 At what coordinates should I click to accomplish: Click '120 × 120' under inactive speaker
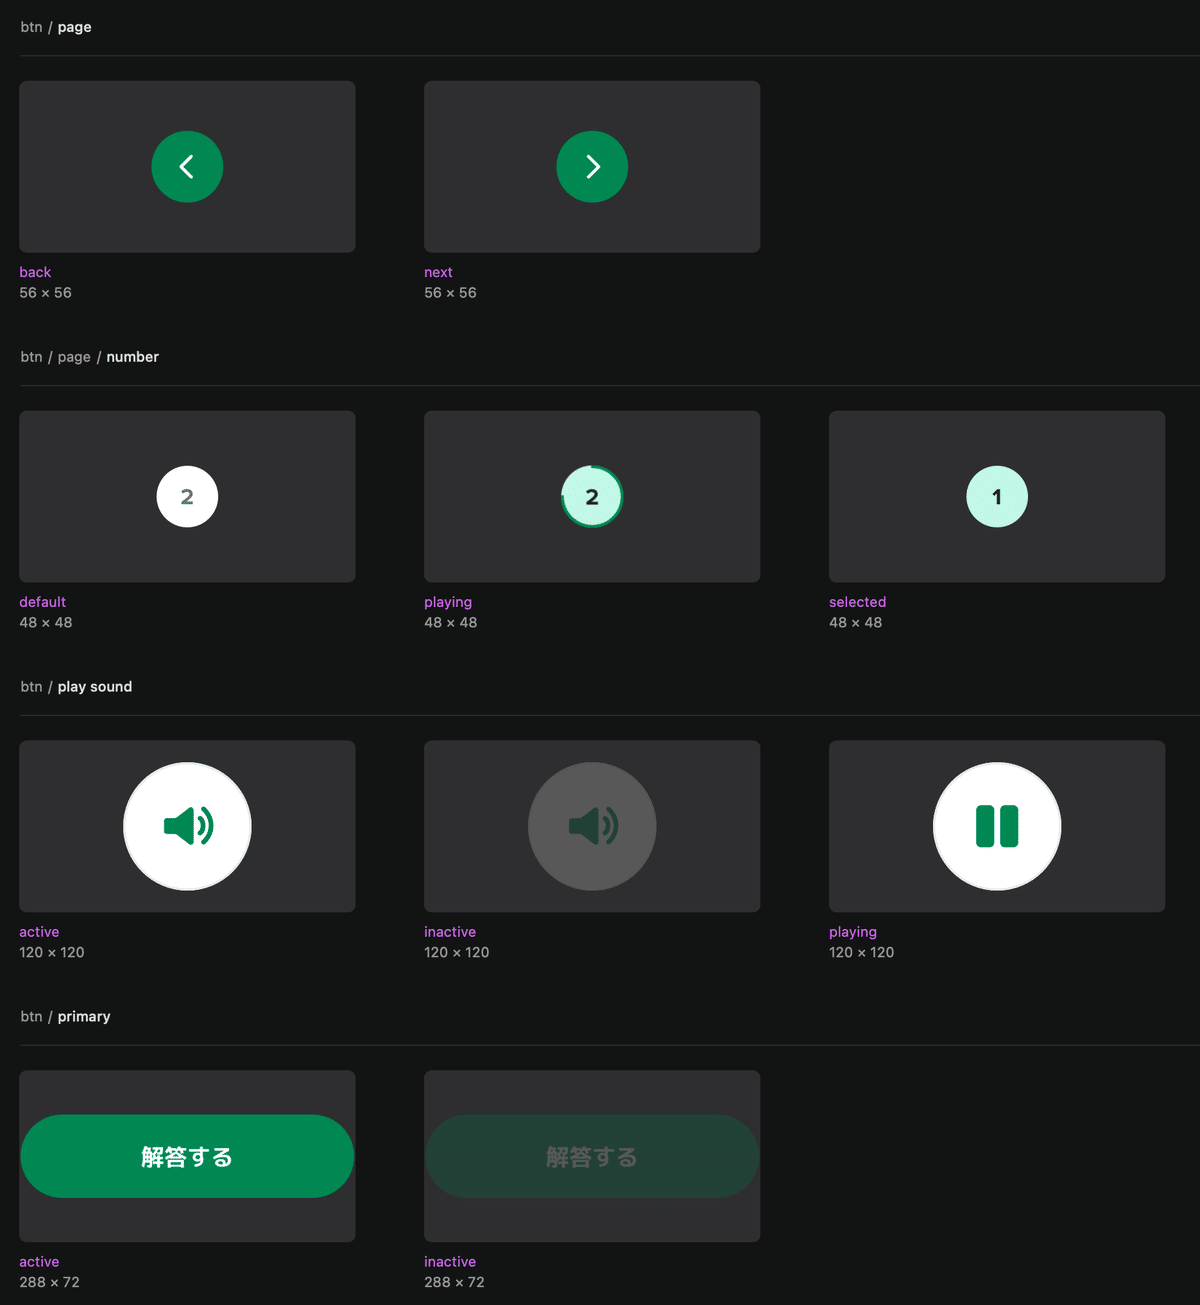tap(457, 953)
